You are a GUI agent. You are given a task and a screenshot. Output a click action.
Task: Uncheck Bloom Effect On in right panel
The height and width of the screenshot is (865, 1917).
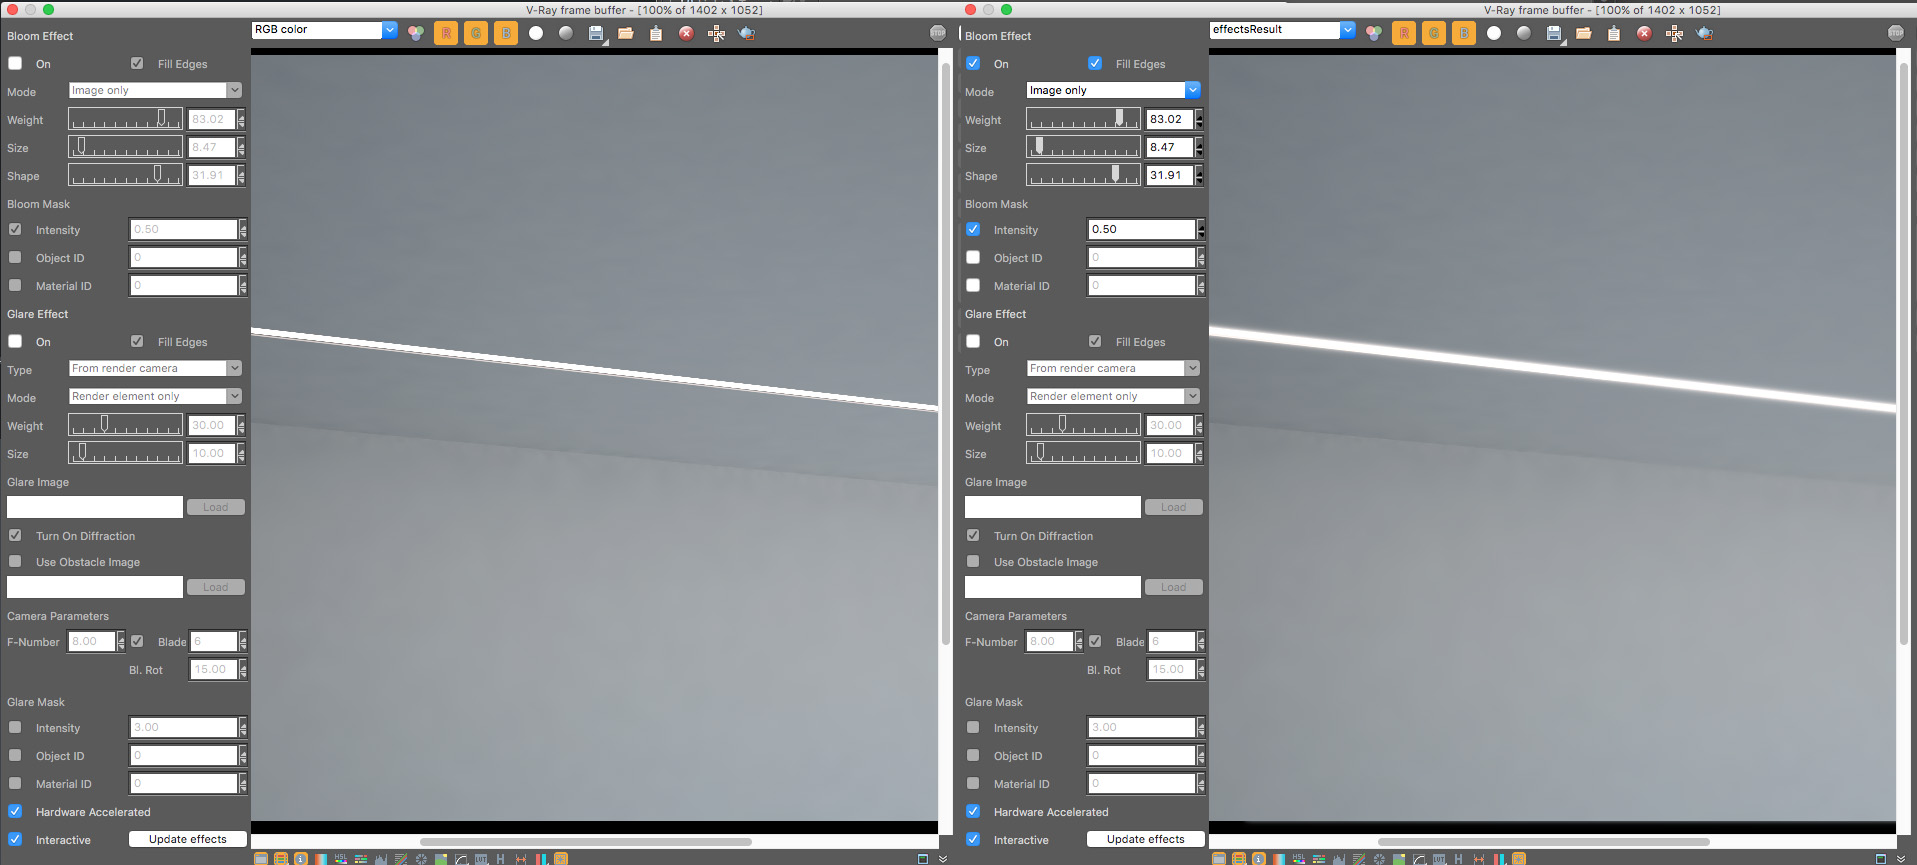coord(973,63)
